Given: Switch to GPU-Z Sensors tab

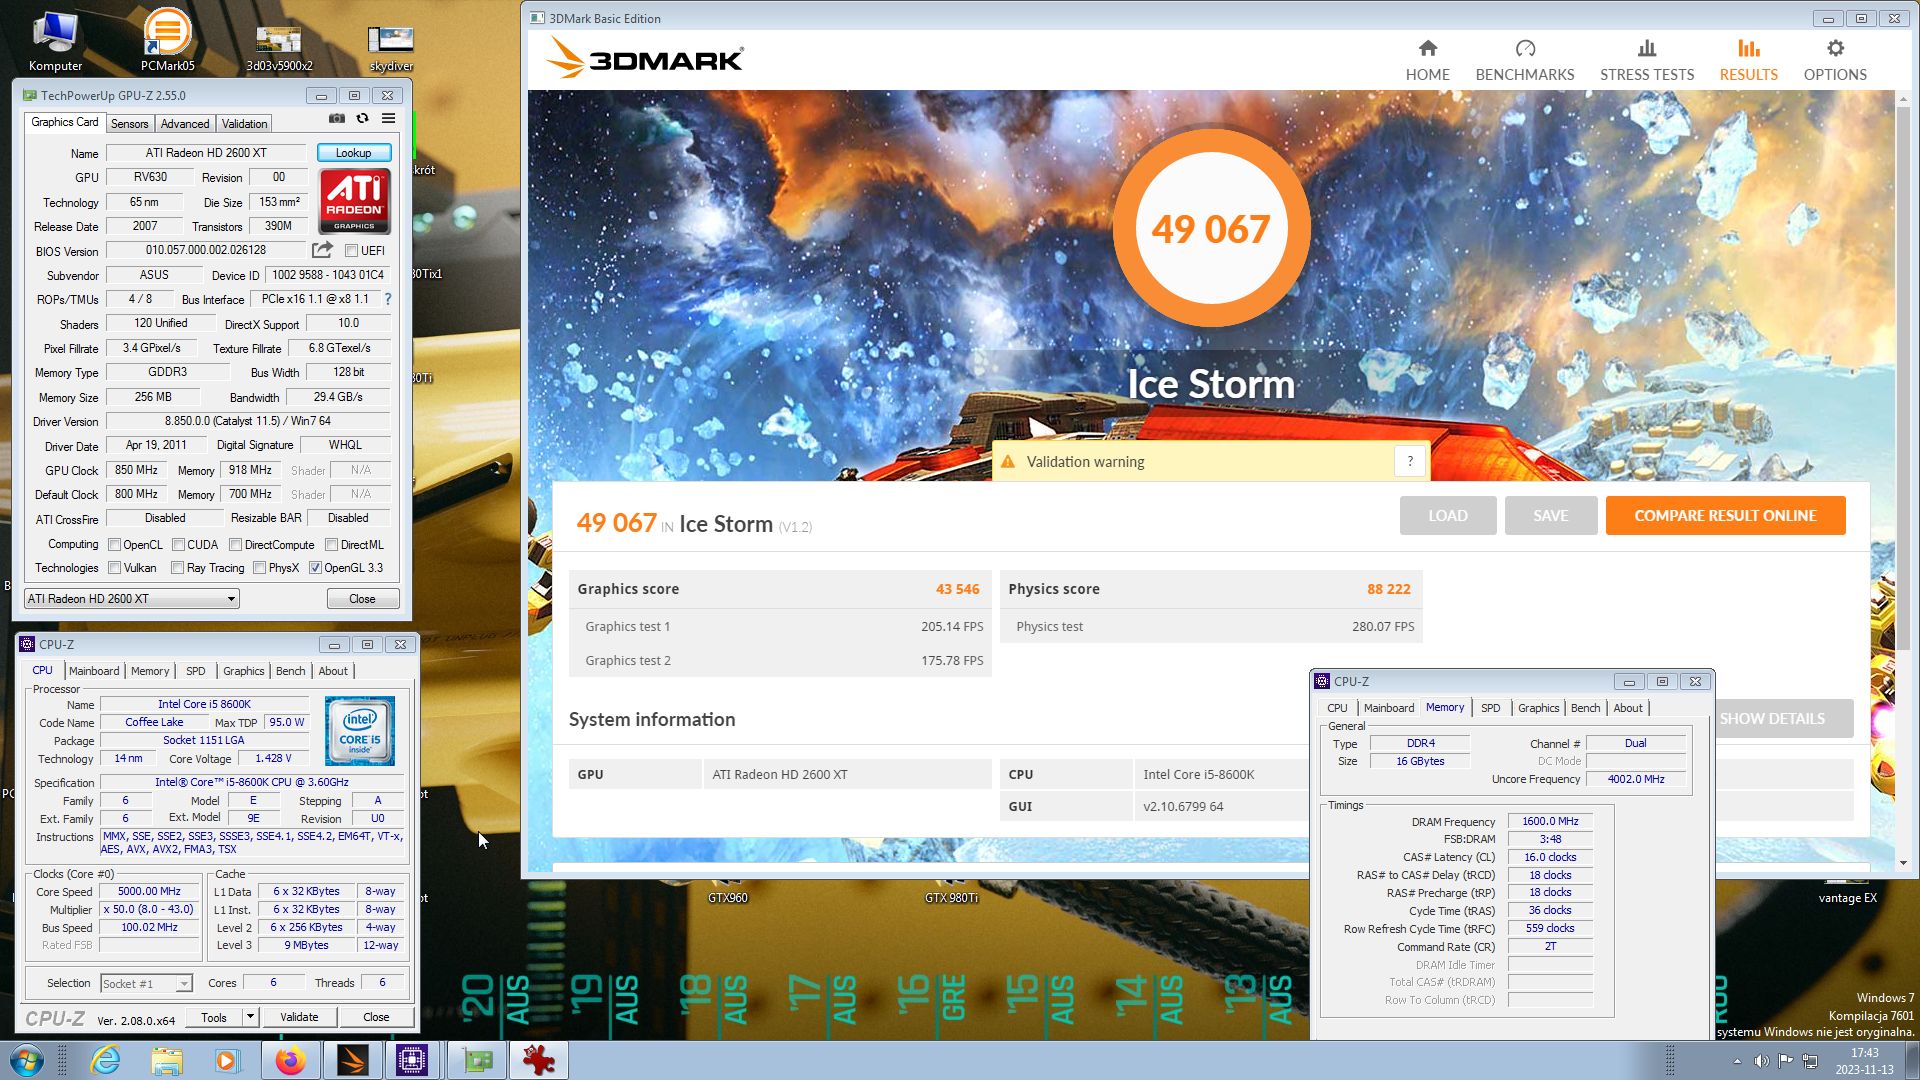Looking at the screenshot, I should click(129, 124).
